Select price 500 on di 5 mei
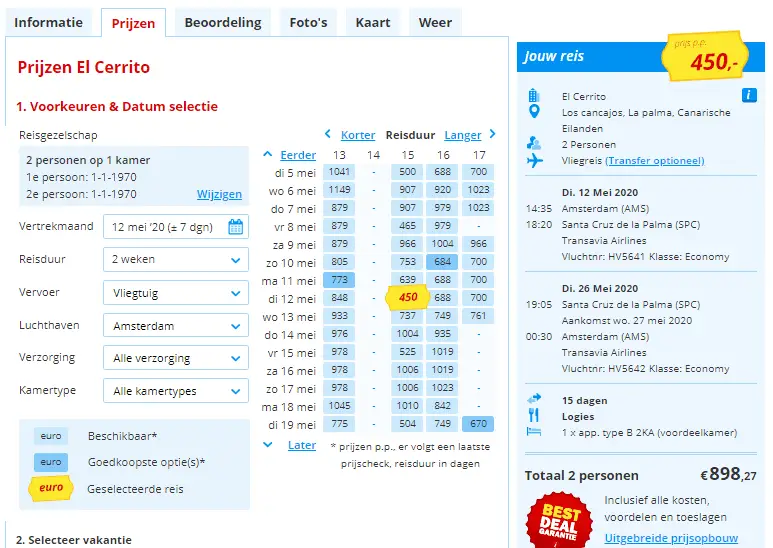This screenshot has height=548, width=773. 407,171
